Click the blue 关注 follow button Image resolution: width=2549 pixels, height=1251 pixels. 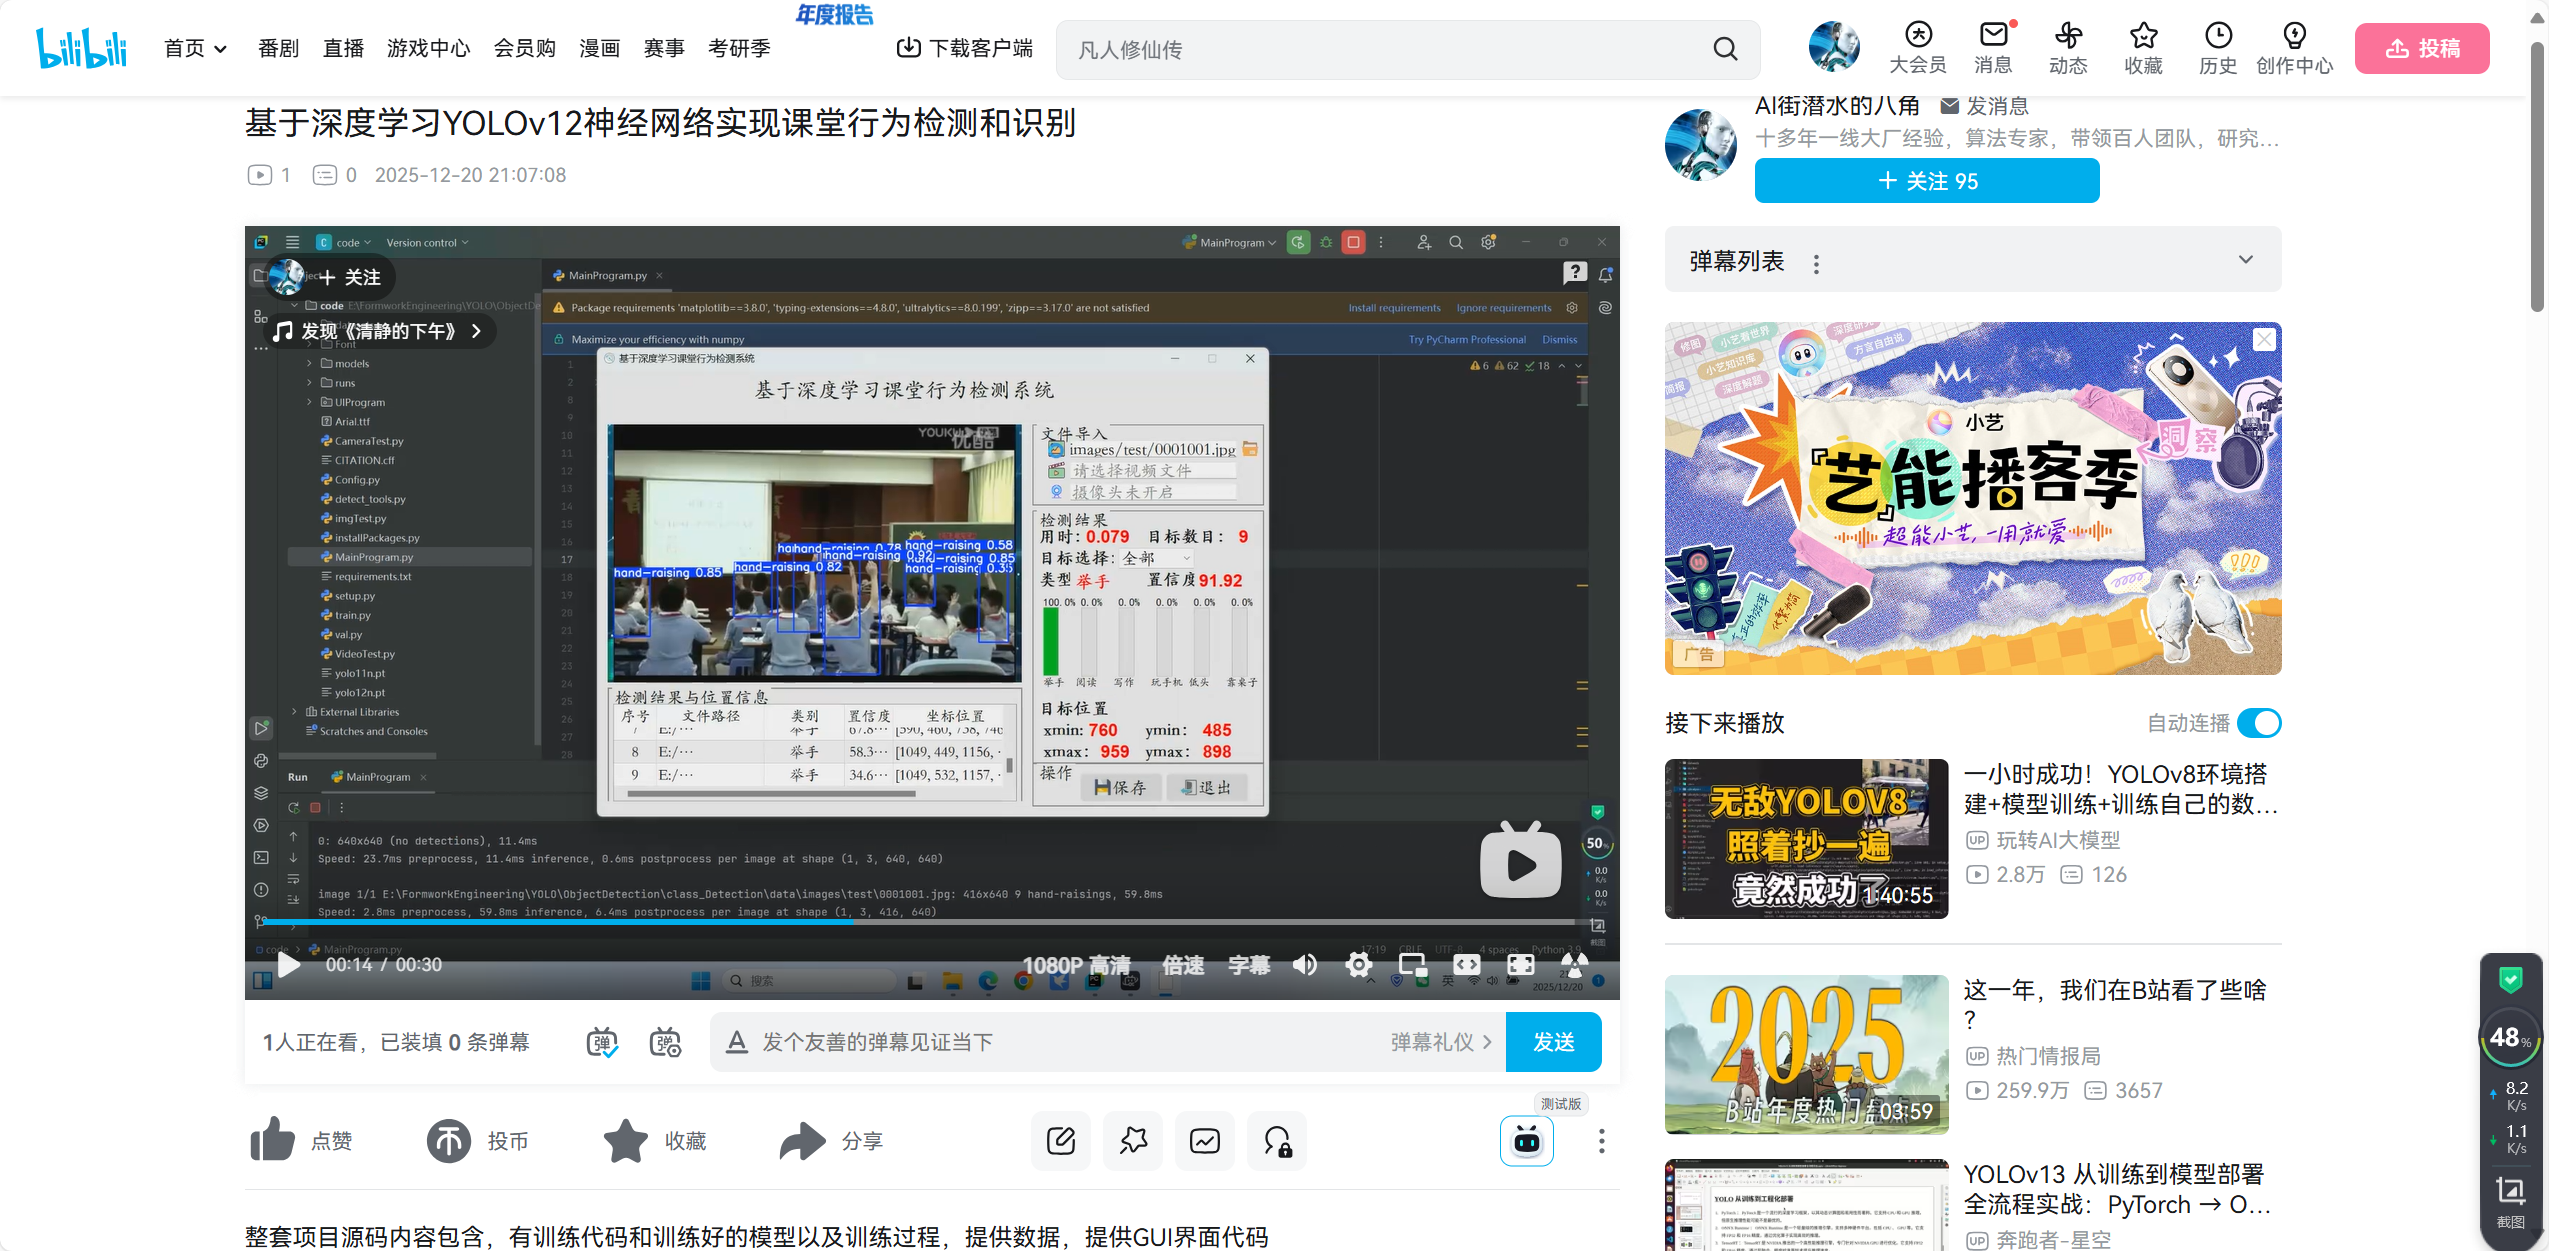(1926, 181)
